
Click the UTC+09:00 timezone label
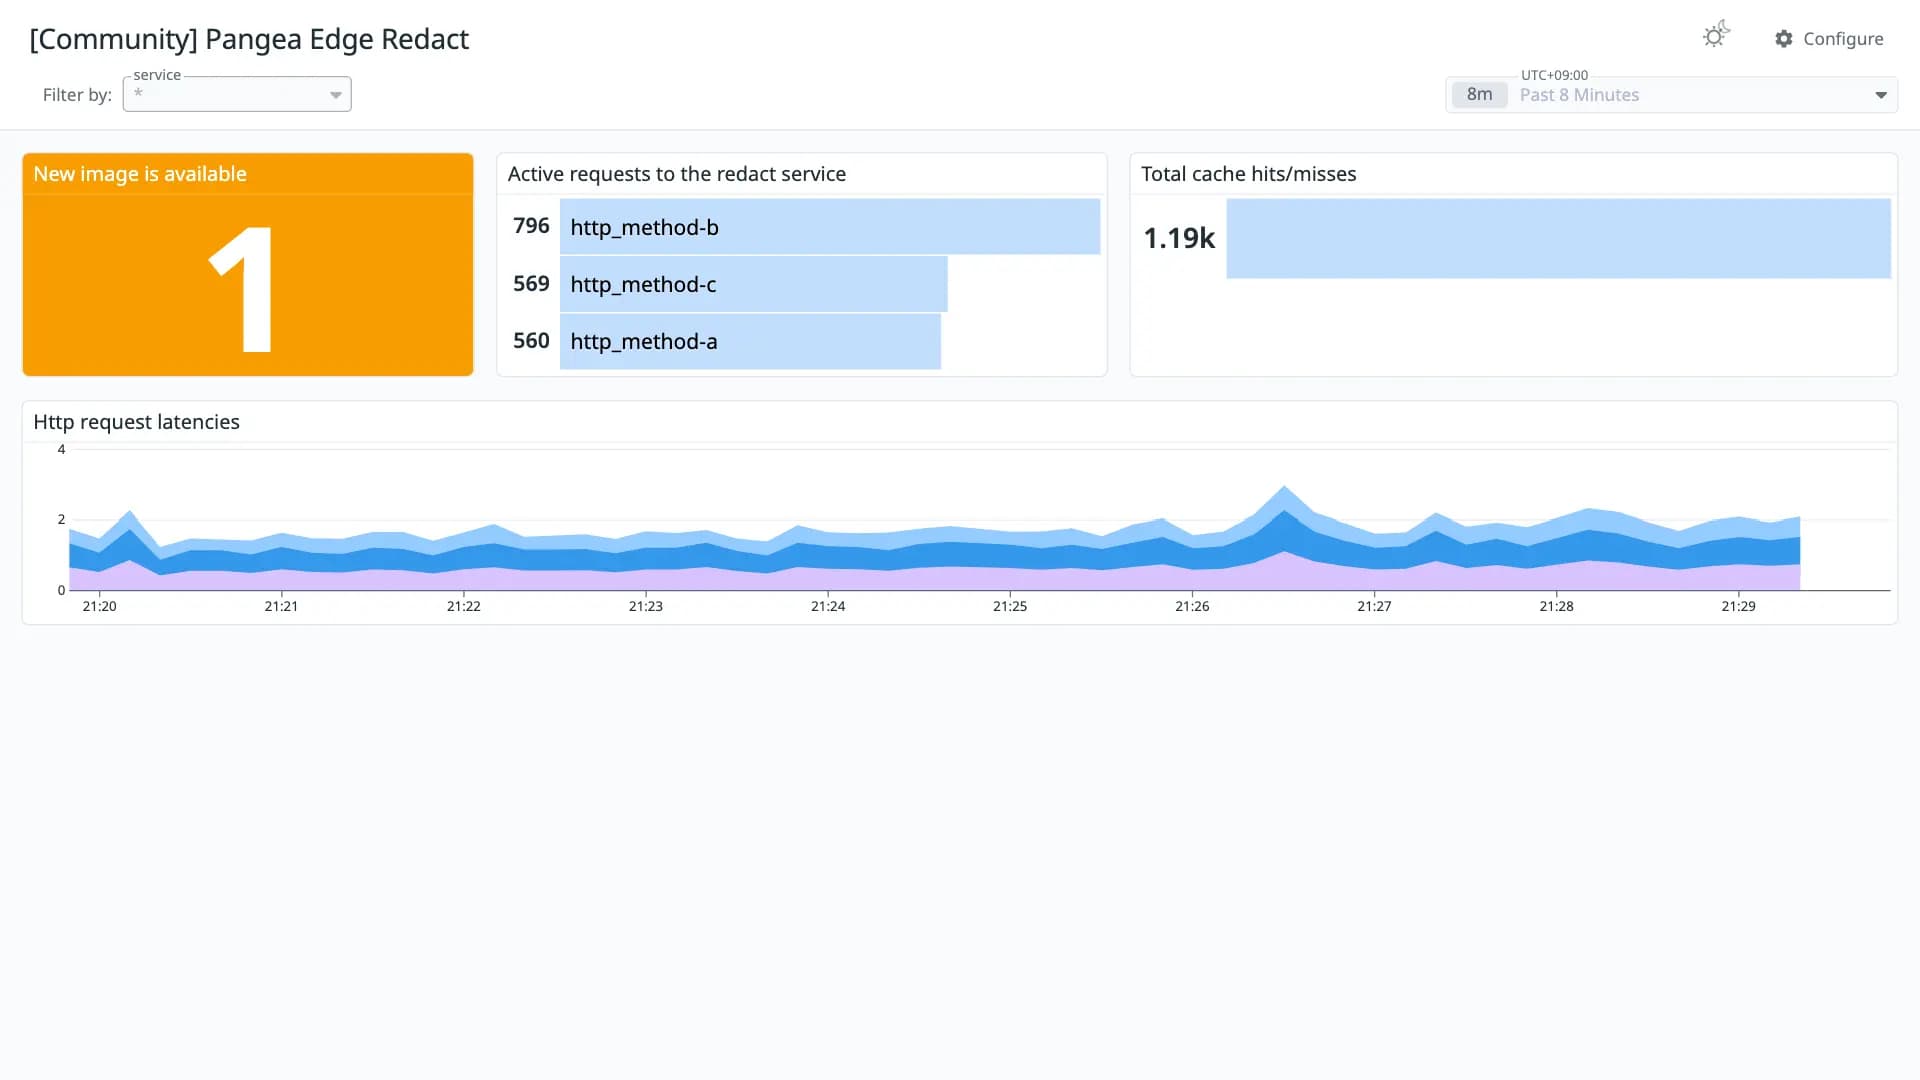(x=1554, y=75)
